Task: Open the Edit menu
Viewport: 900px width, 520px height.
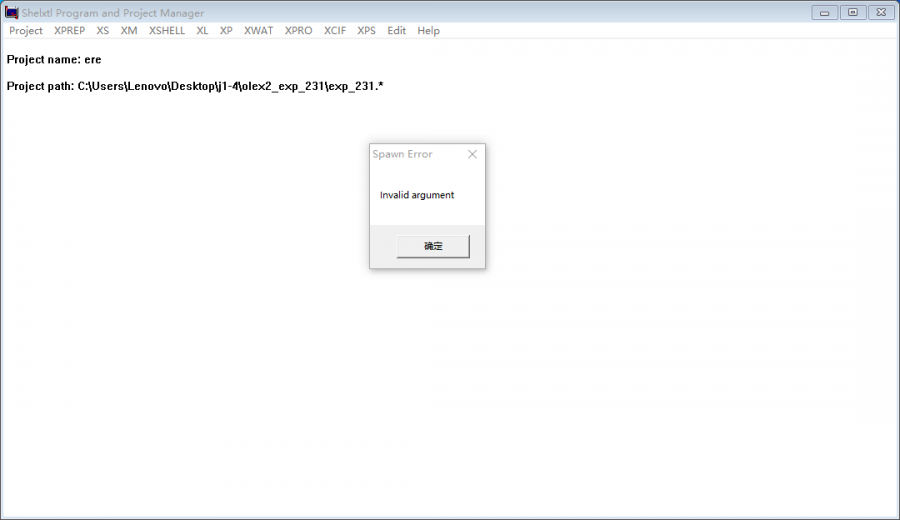Action: click(x=397, y=31)
